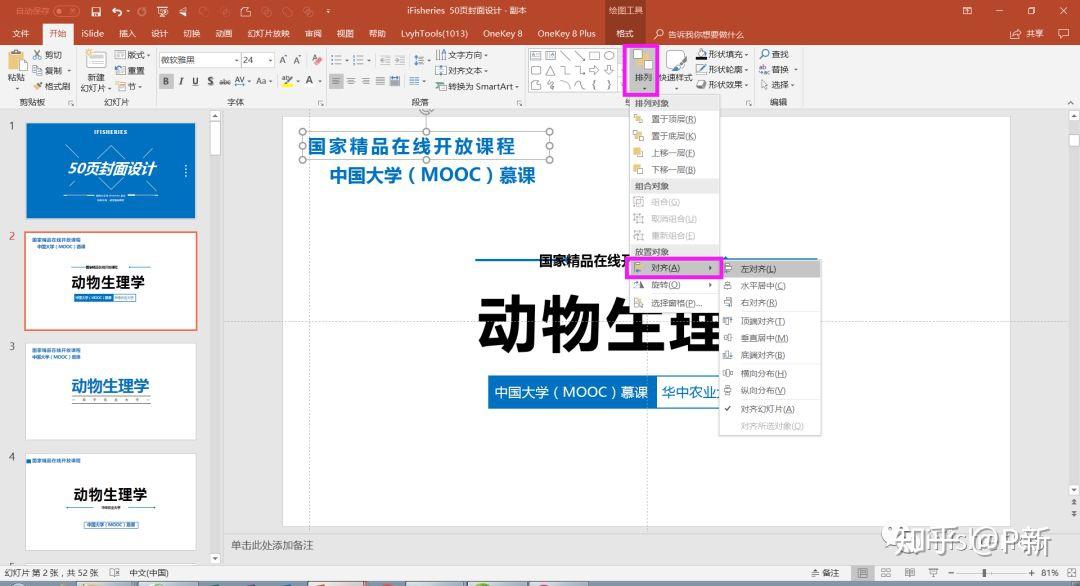Open the Layout (版式) dropdown
1080x586 pixels.
(x=132, y=54)
